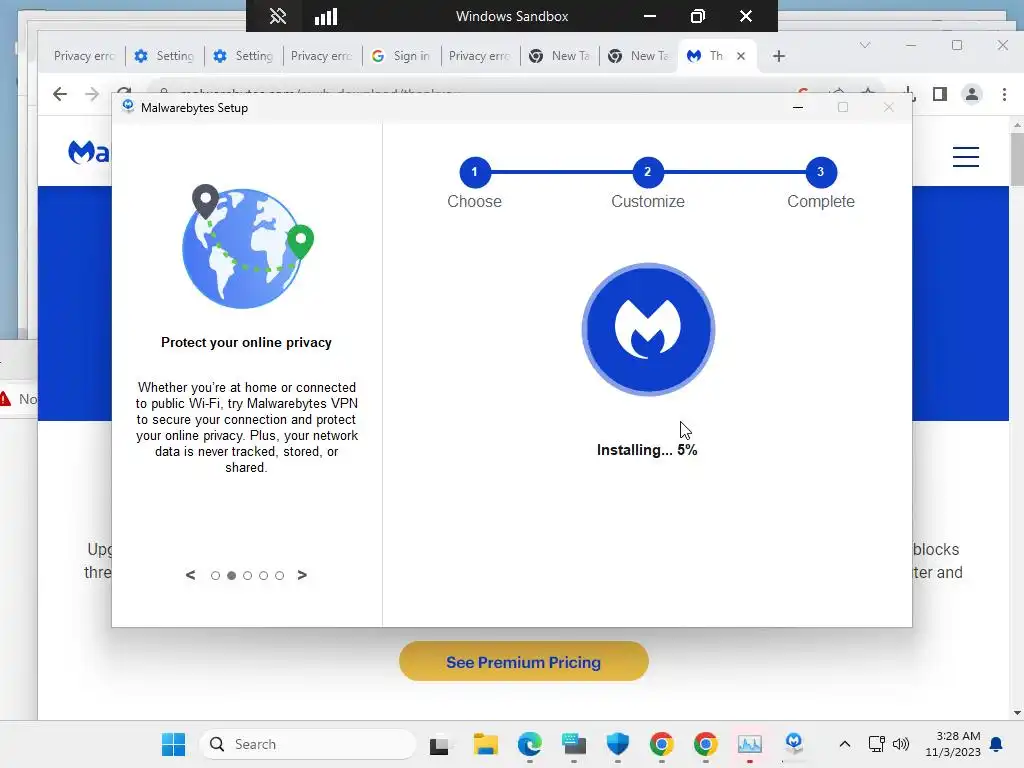Switch to Google Sign in tab
The height and width of the screenshot is (768, 1024).
pos(402,56)
